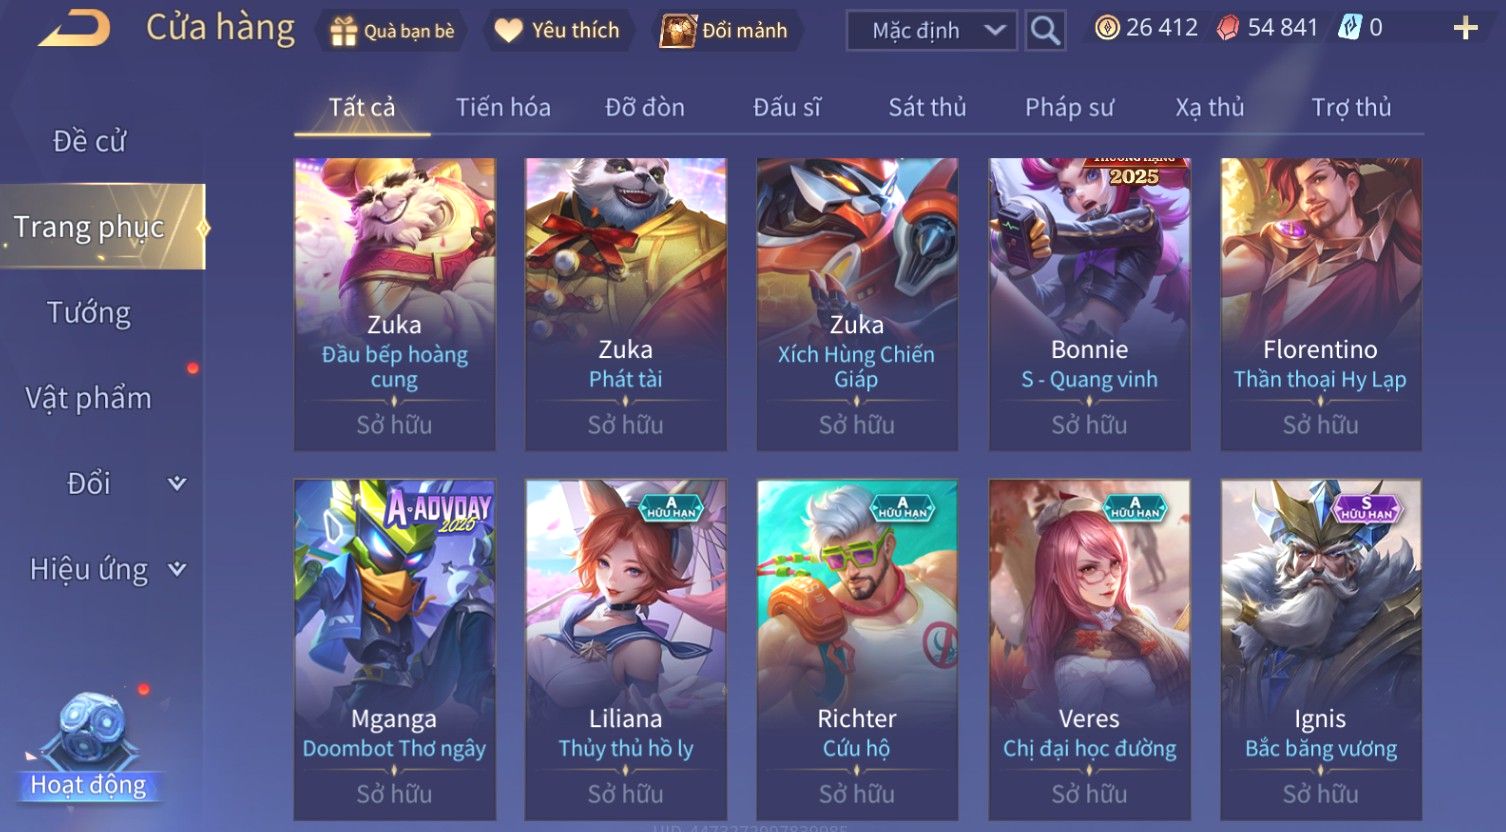Click the red gem currency icon
Viewport: 1506px width, 832px height.
[1227, 28]
